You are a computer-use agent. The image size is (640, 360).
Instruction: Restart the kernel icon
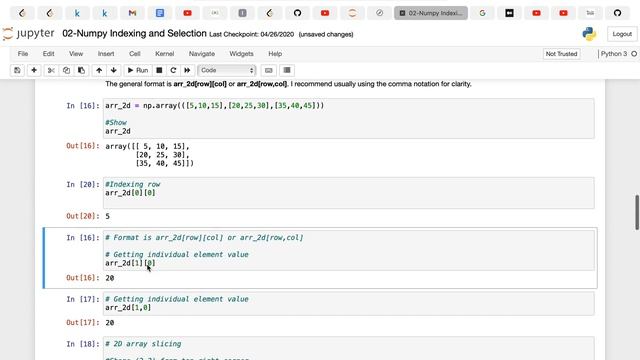coord(173,70)
